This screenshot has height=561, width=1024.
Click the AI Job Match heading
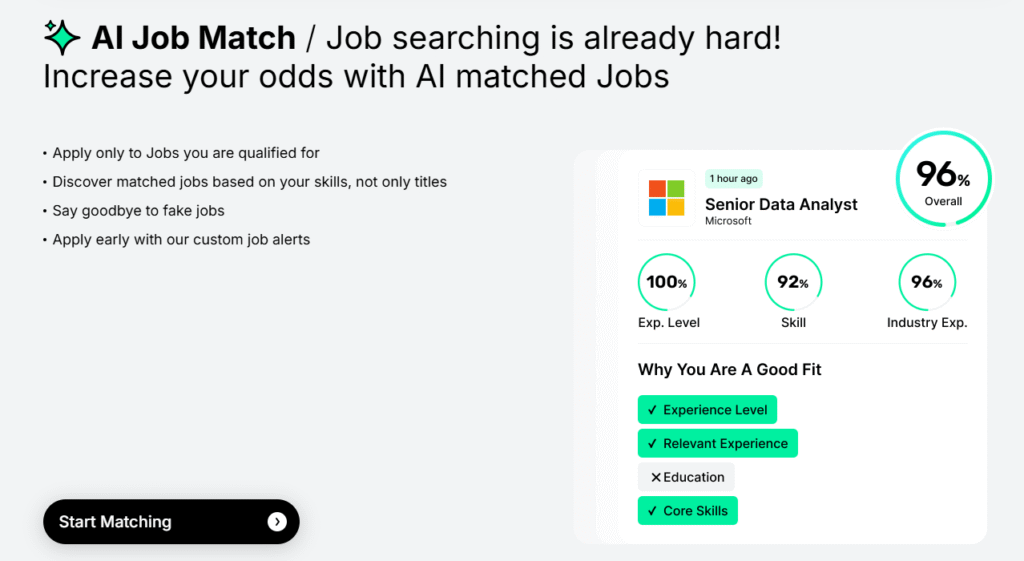[193, 38]
